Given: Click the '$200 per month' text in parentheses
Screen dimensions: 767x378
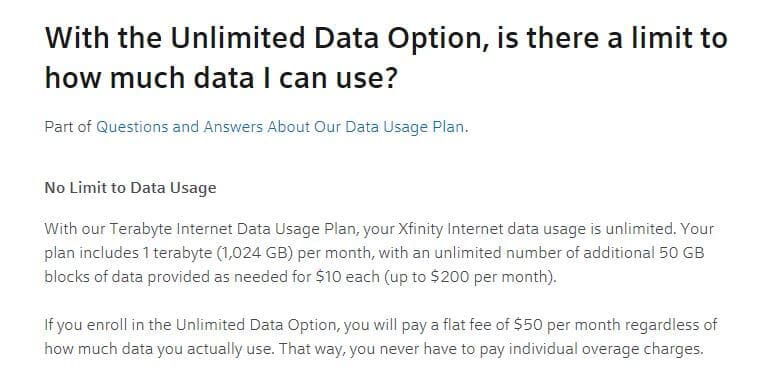Looking at the screenshot, I should 489,277.
